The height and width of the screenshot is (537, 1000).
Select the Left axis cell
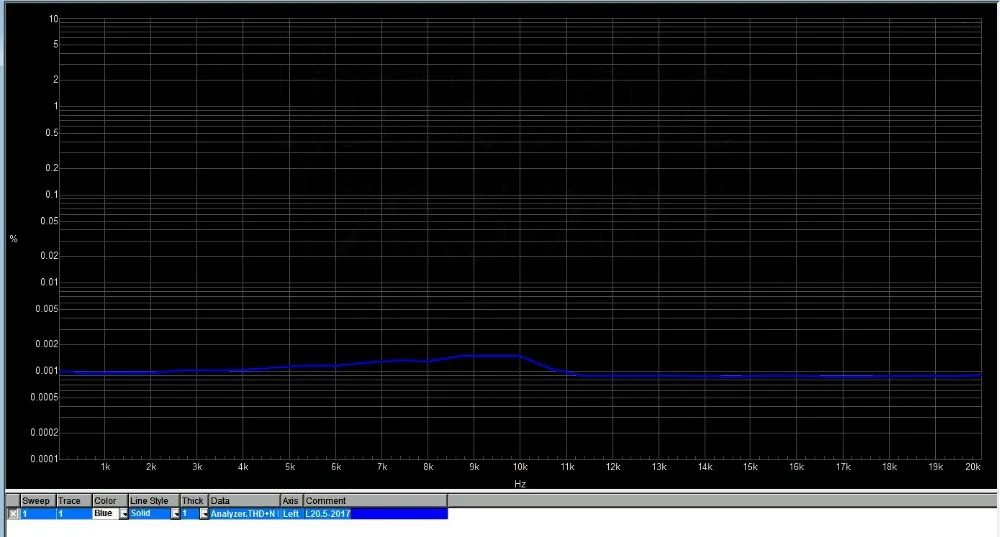pyautogui.click(x=292, y=513)
